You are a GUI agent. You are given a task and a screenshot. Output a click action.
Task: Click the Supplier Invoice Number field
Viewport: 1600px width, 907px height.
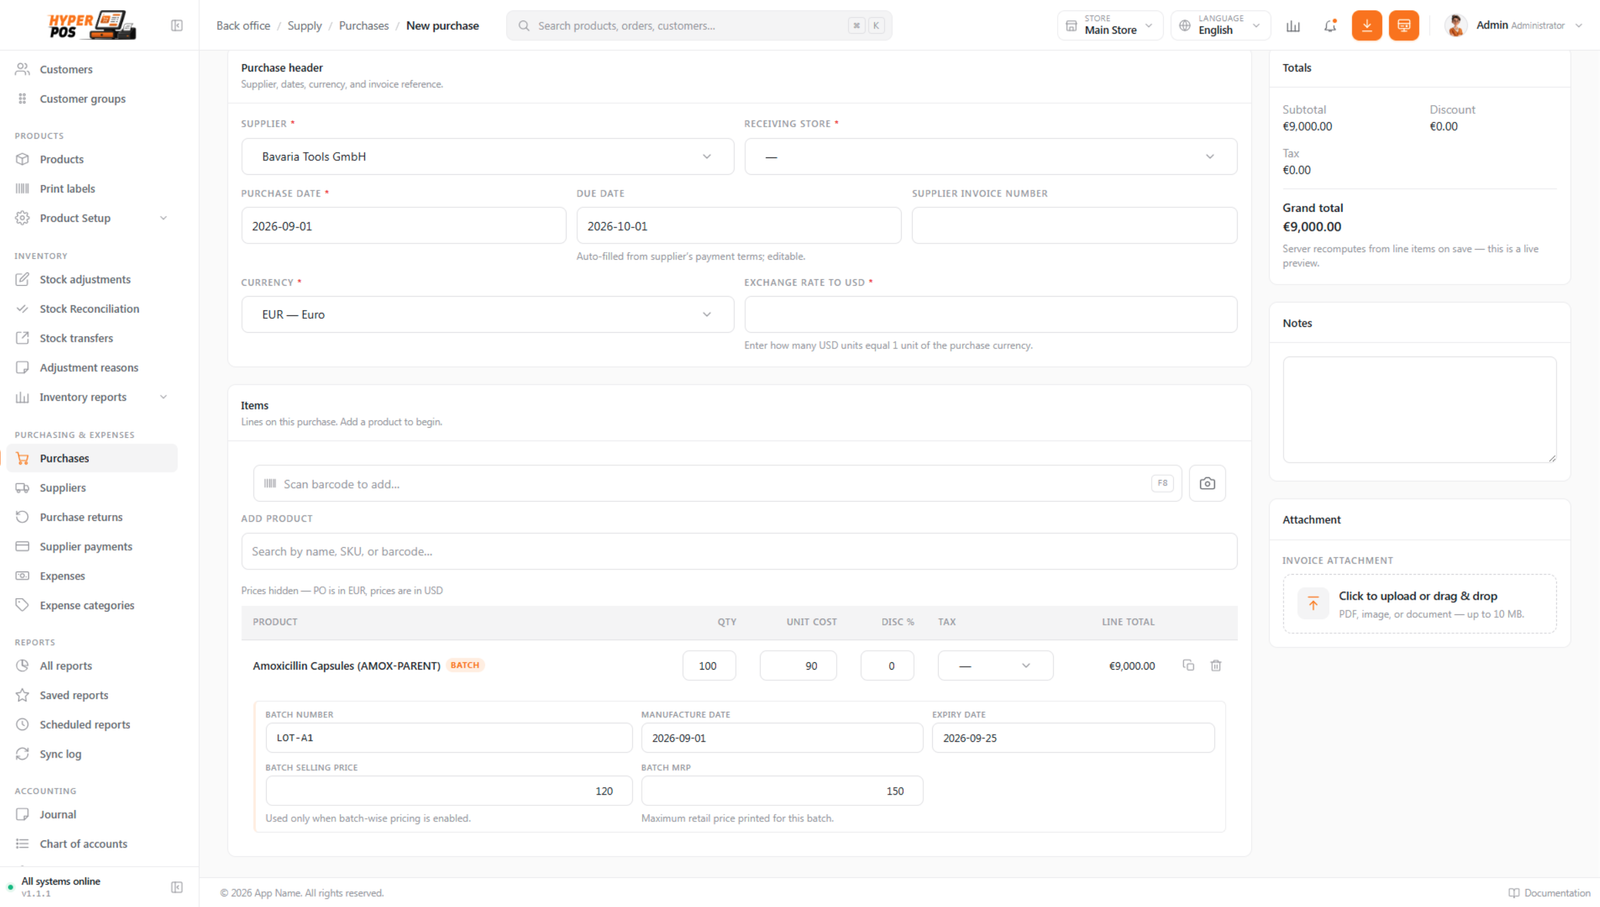point(1074,226)
